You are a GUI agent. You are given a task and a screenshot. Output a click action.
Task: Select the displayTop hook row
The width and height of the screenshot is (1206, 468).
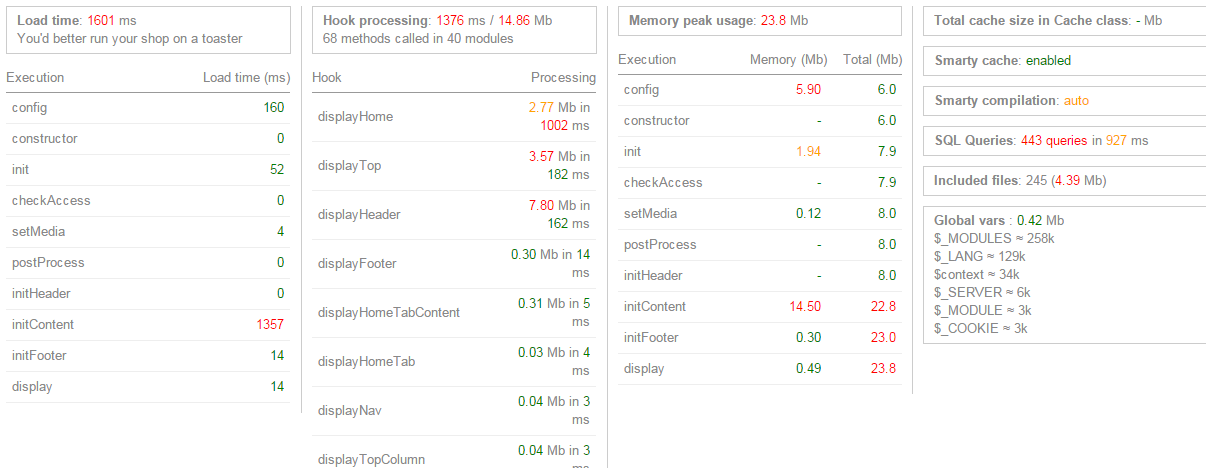(x=454, y=166)
